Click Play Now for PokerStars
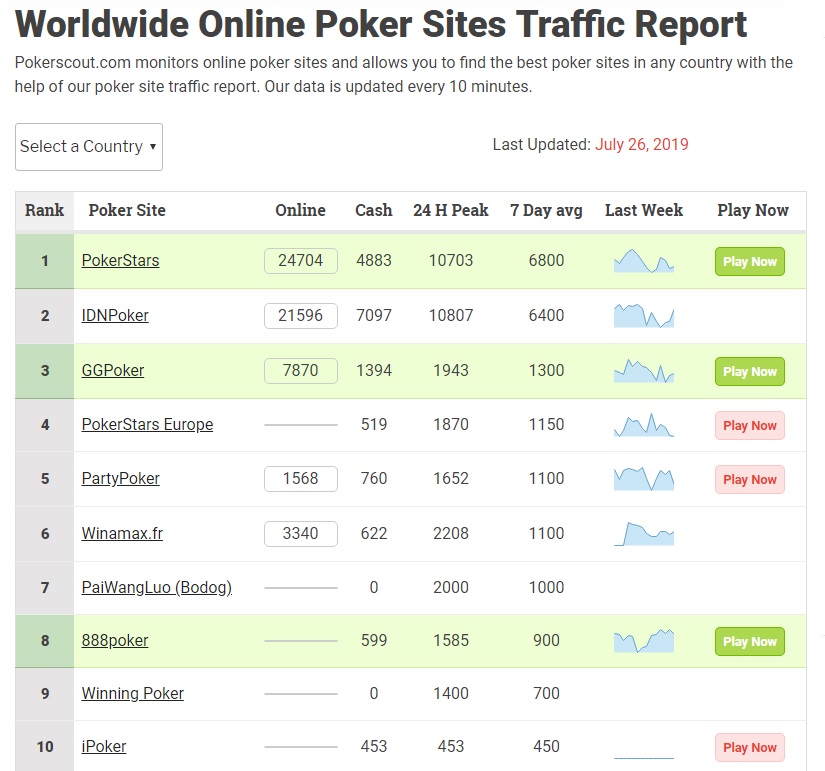825x771 pixels. pyautogui.click(x=750, y=262)
